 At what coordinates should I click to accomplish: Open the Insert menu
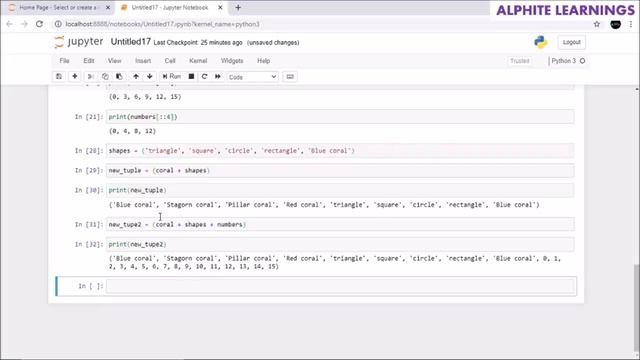[143, 61]
